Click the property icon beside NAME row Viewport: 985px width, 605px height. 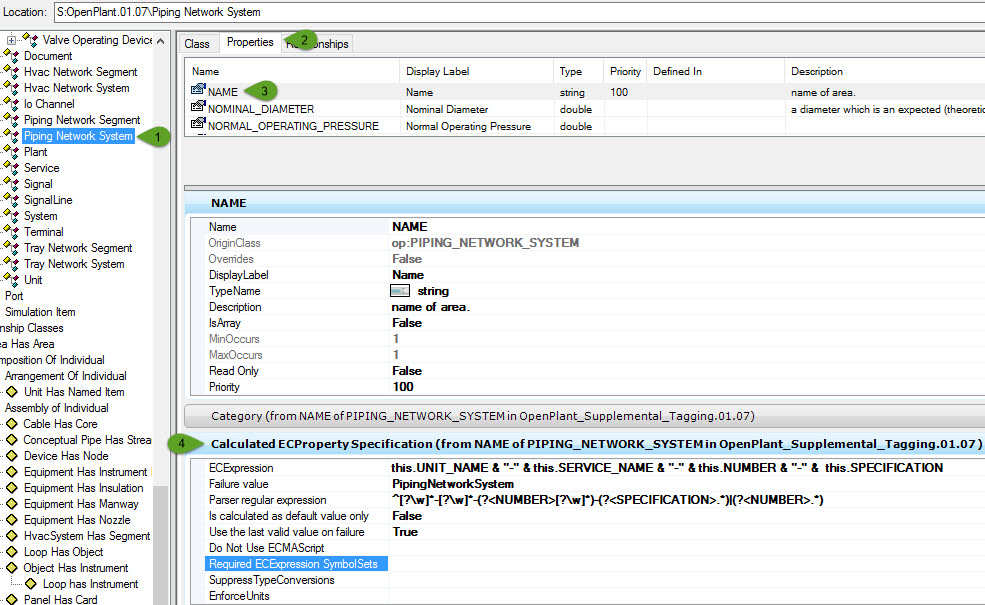198,90
